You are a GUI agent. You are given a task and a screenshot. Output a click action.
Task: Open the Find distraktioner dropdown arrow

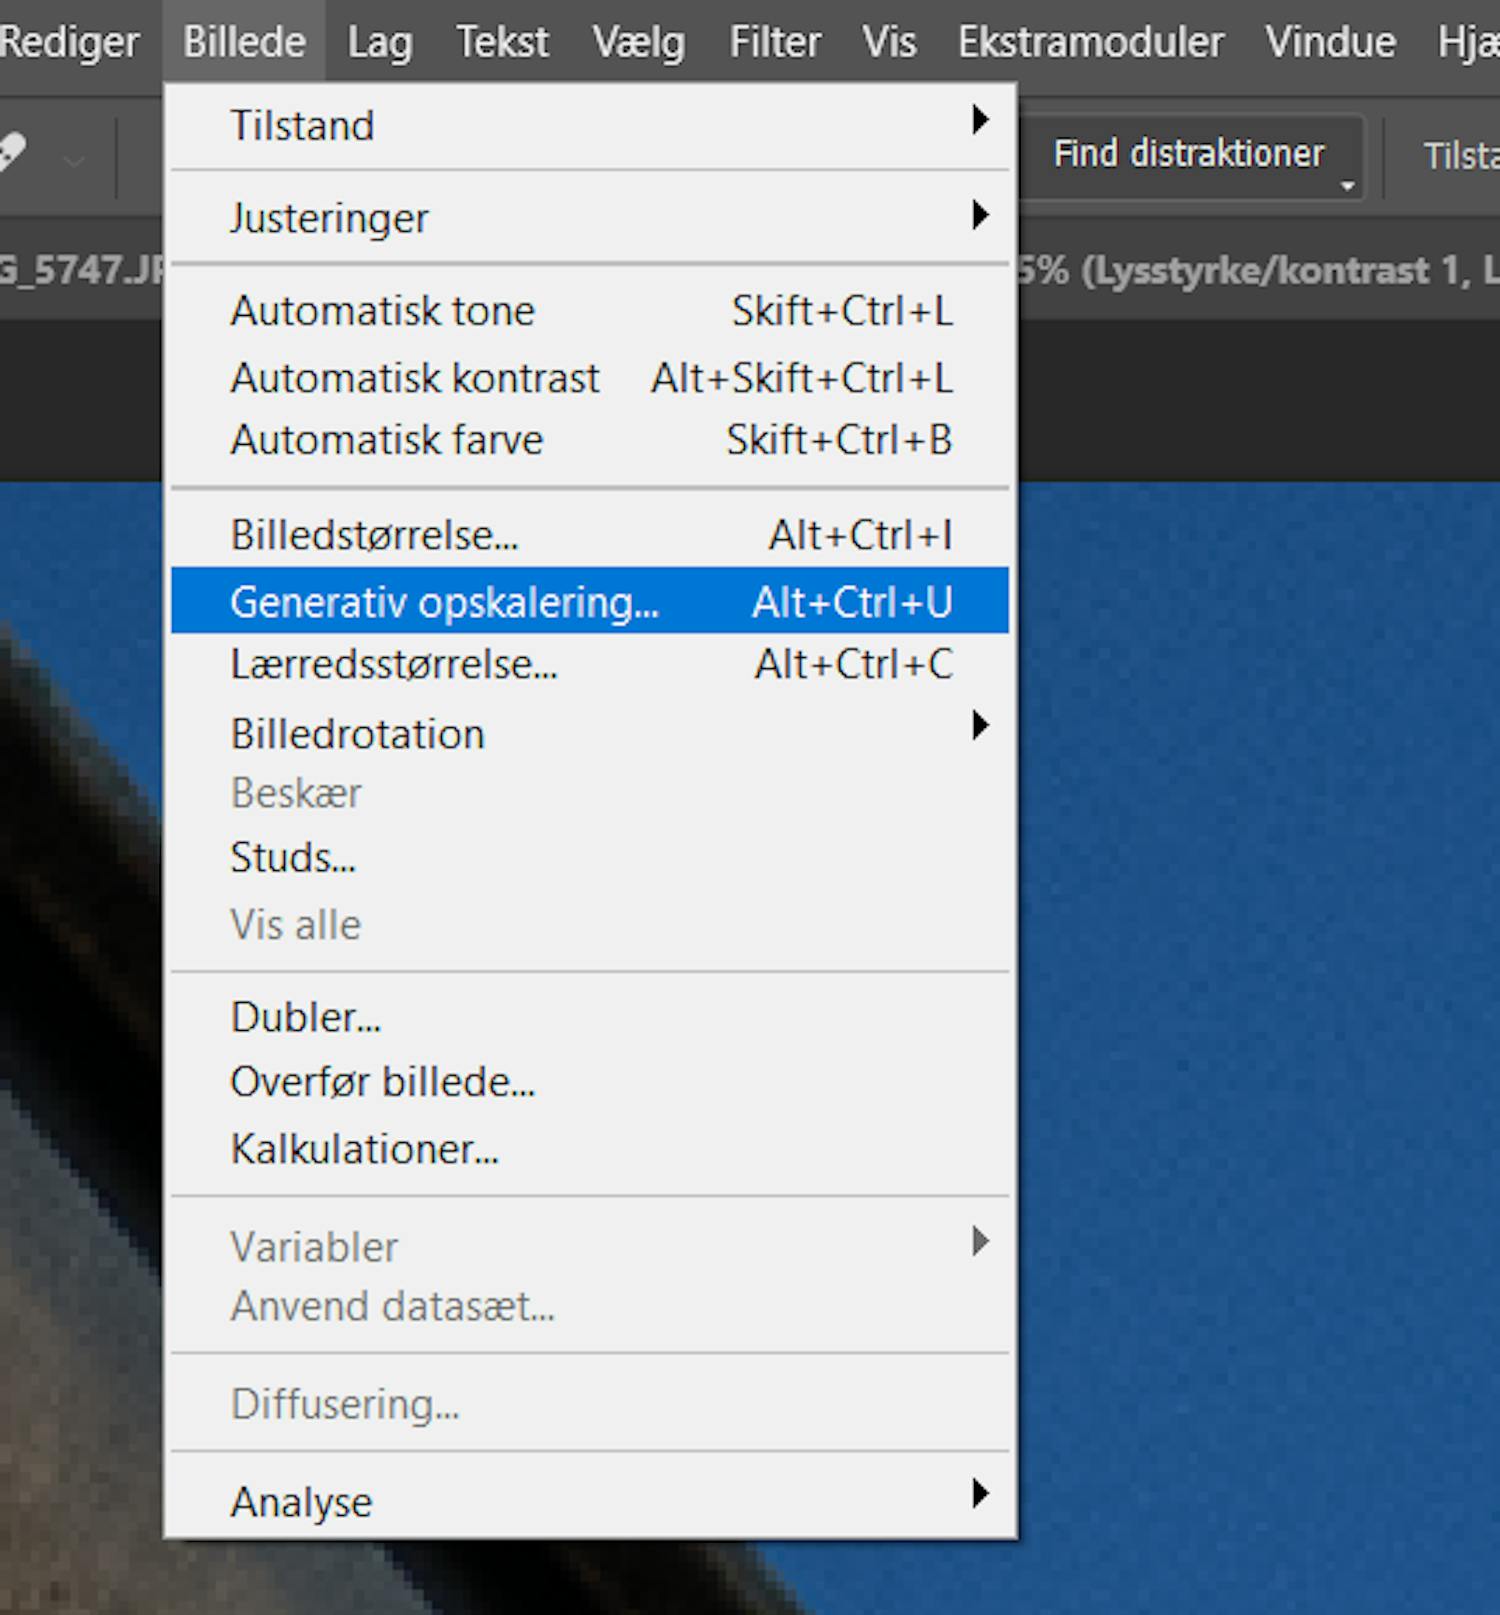point(1347,186)
